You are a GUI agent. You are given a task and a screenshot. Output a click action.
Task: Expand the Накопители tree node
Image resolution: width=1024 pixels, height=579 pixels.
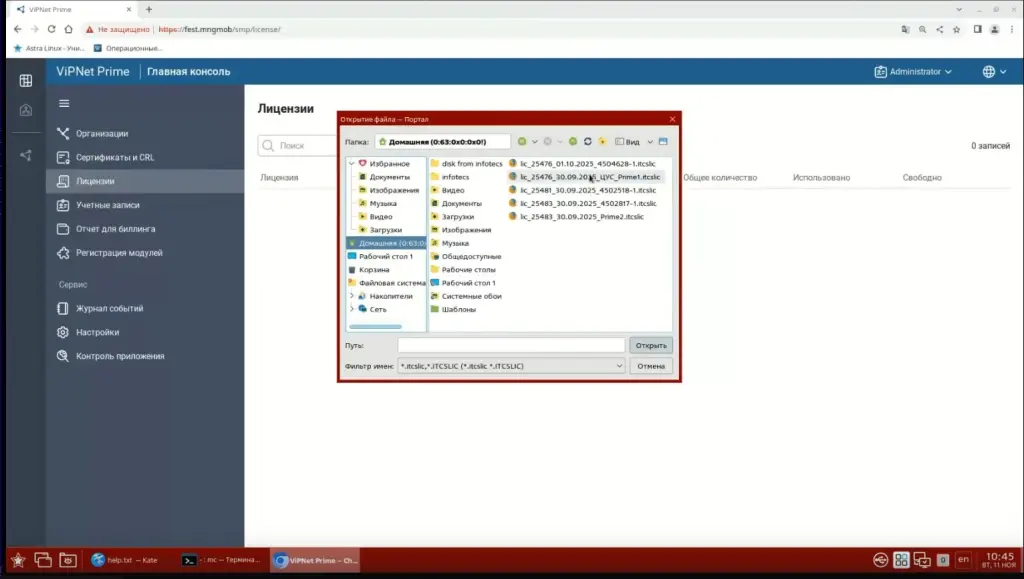352,296
